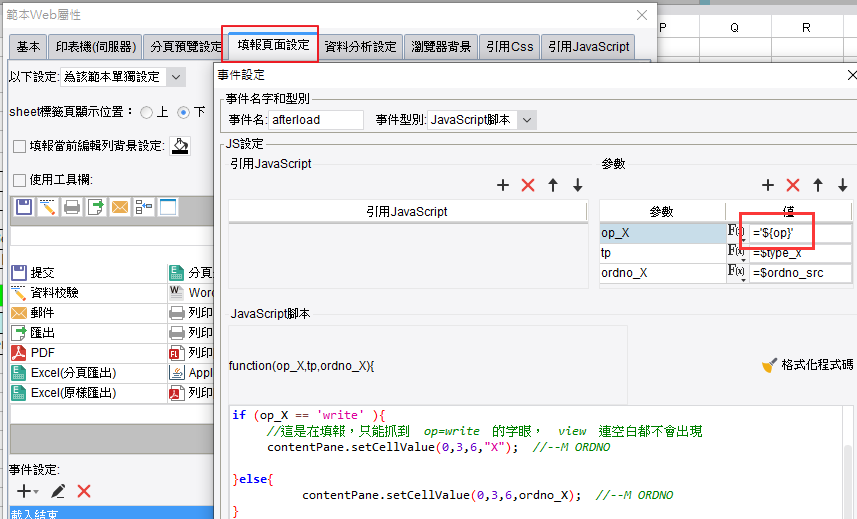
Task: Select 載入結束 event row
Action: [111, 513]
